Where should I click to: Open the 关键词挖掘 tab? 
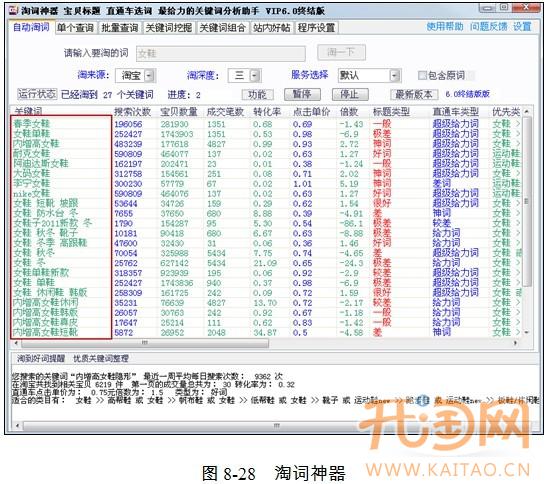coord(169,28)
